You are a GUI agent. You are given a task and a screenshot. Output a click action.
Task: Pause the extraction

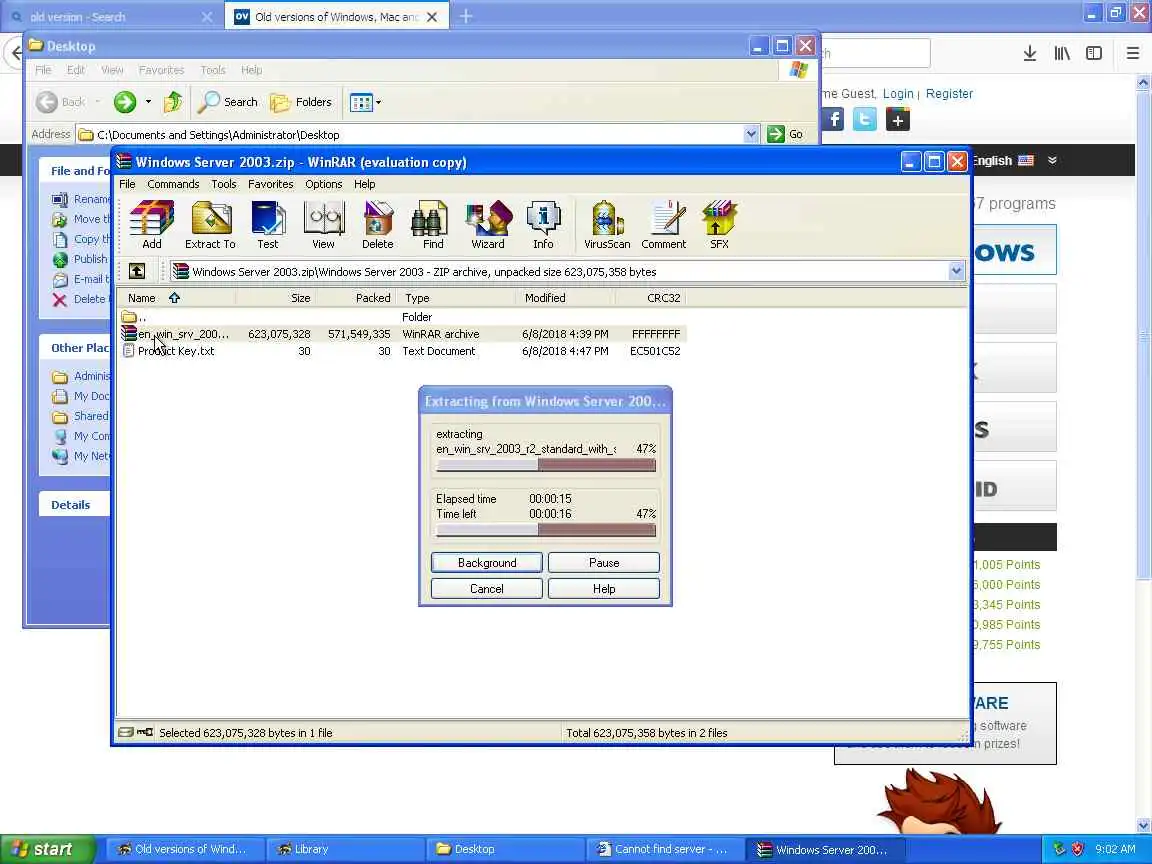[x=604, y=563]
